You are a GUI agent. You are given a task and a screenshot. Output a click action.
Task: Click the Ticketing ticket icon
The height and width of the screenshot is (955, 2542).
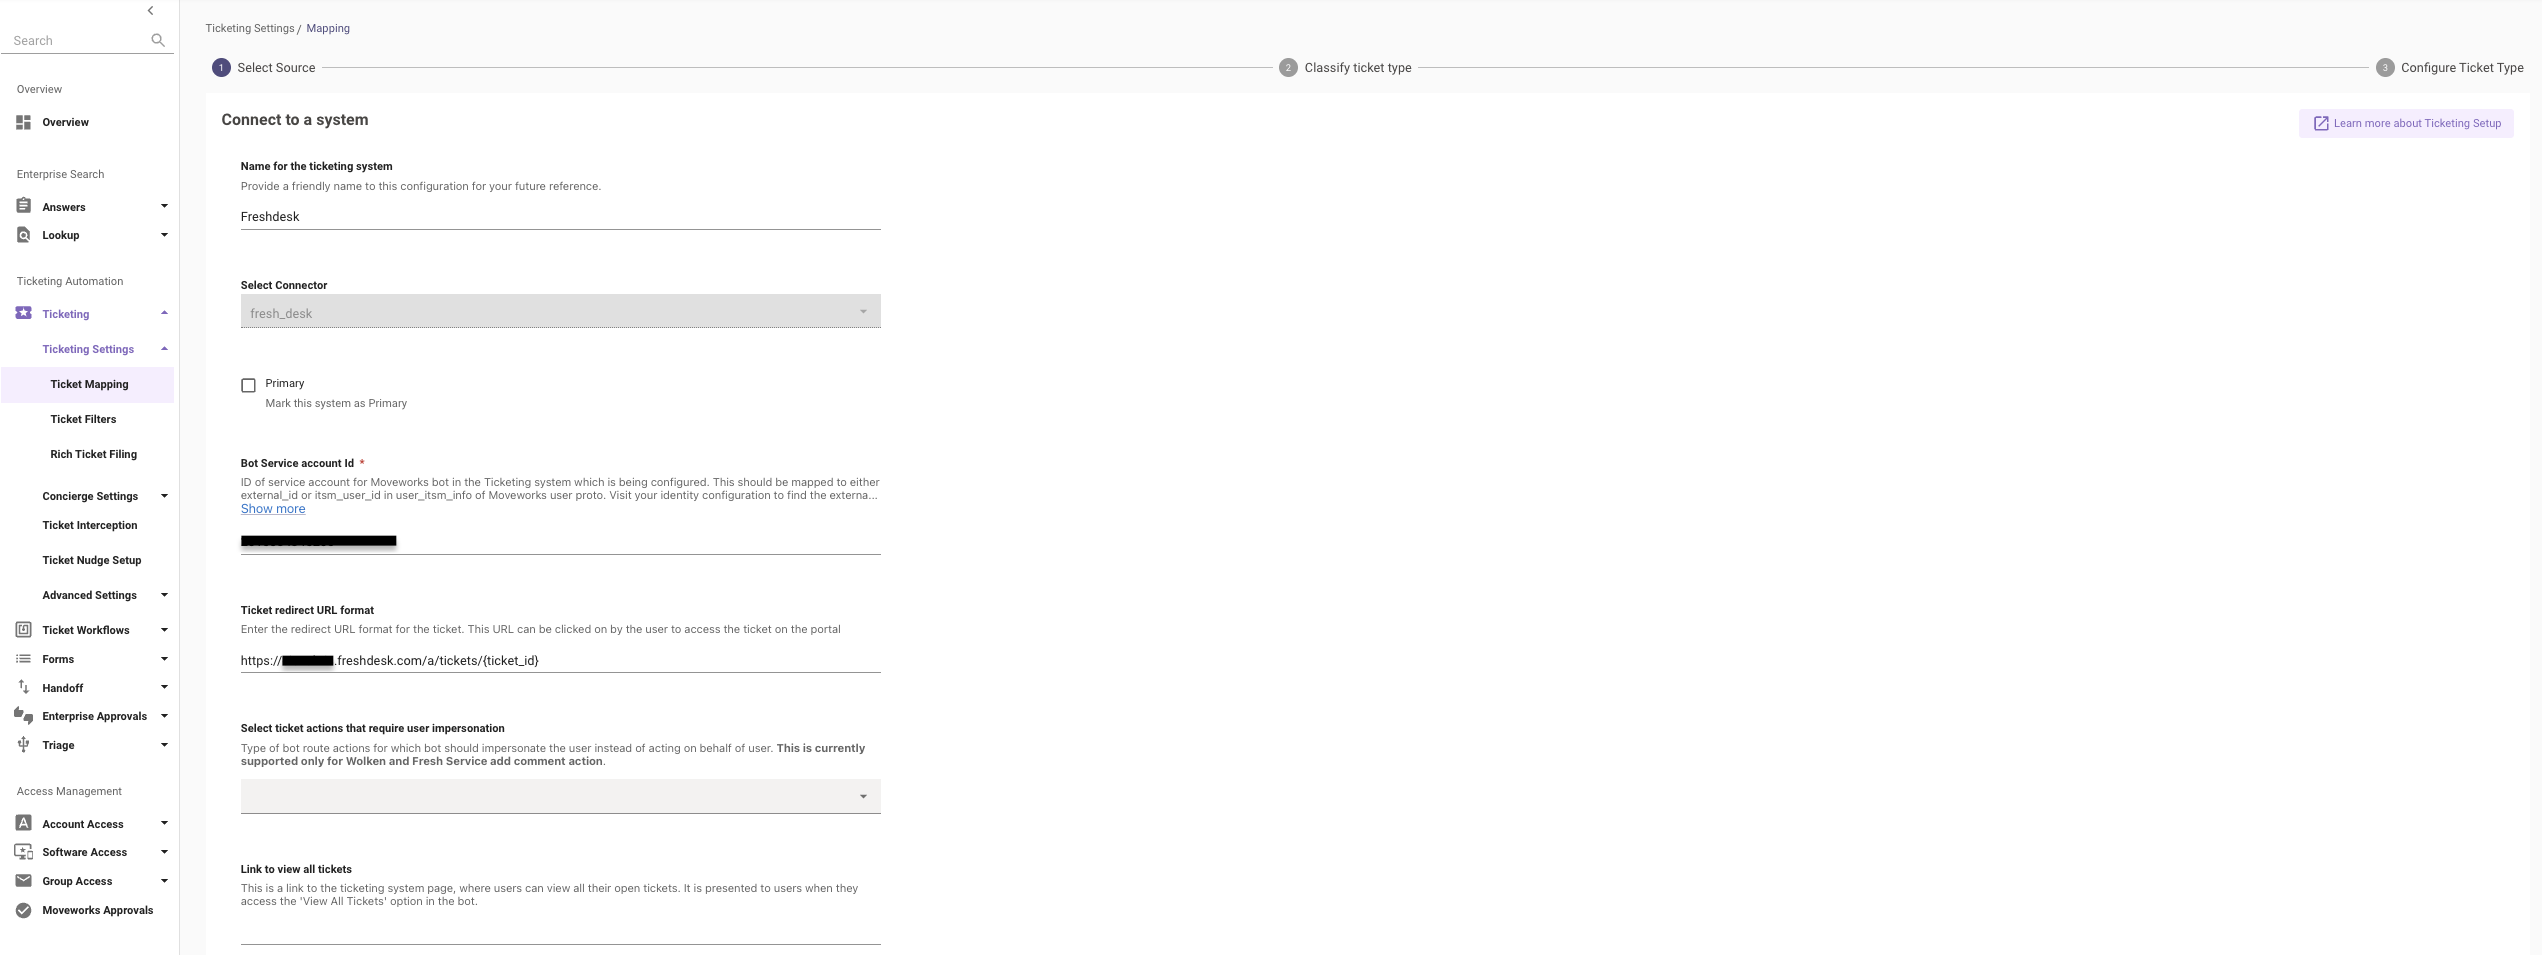coord(23,313)
